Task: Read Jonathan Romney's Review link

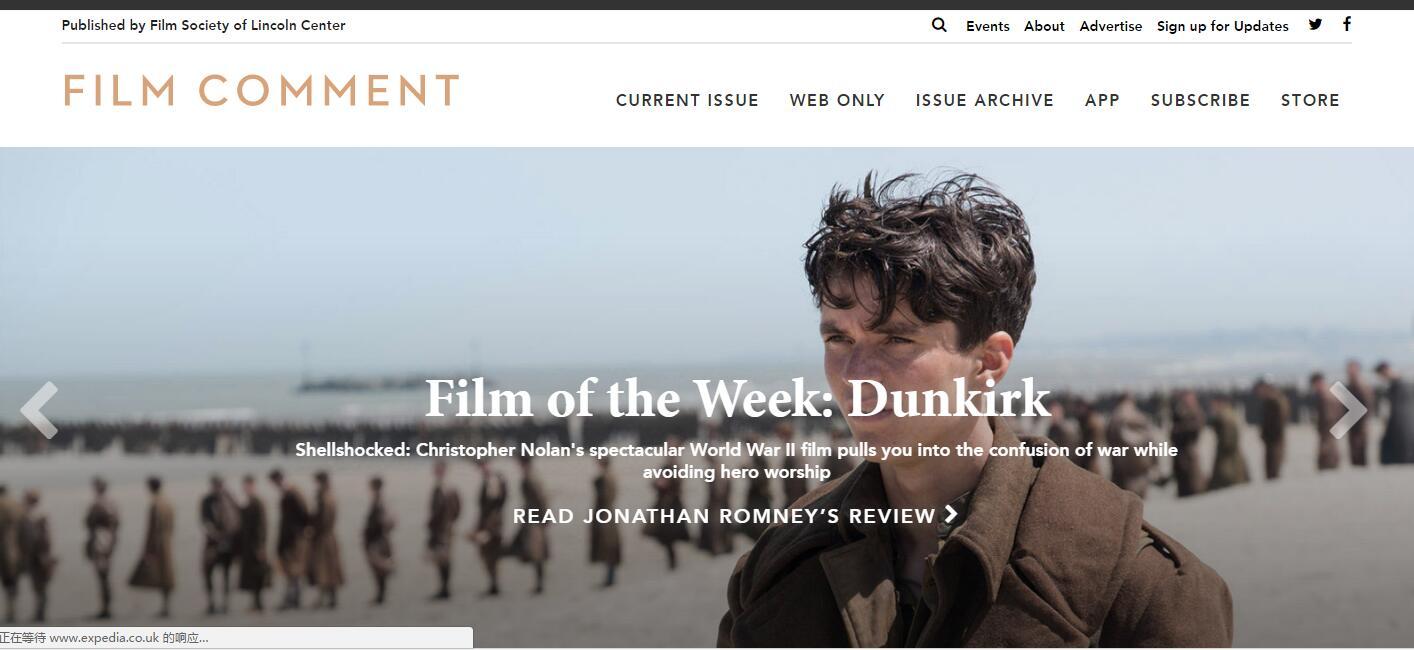Action: pos(724,516)
